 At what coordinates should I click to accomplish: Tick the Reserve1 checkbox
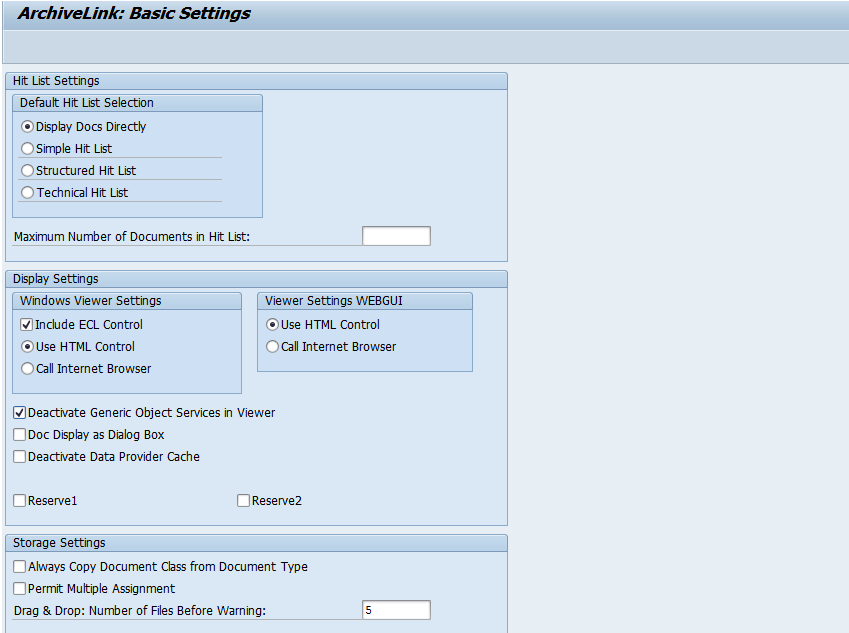(19, 501)
